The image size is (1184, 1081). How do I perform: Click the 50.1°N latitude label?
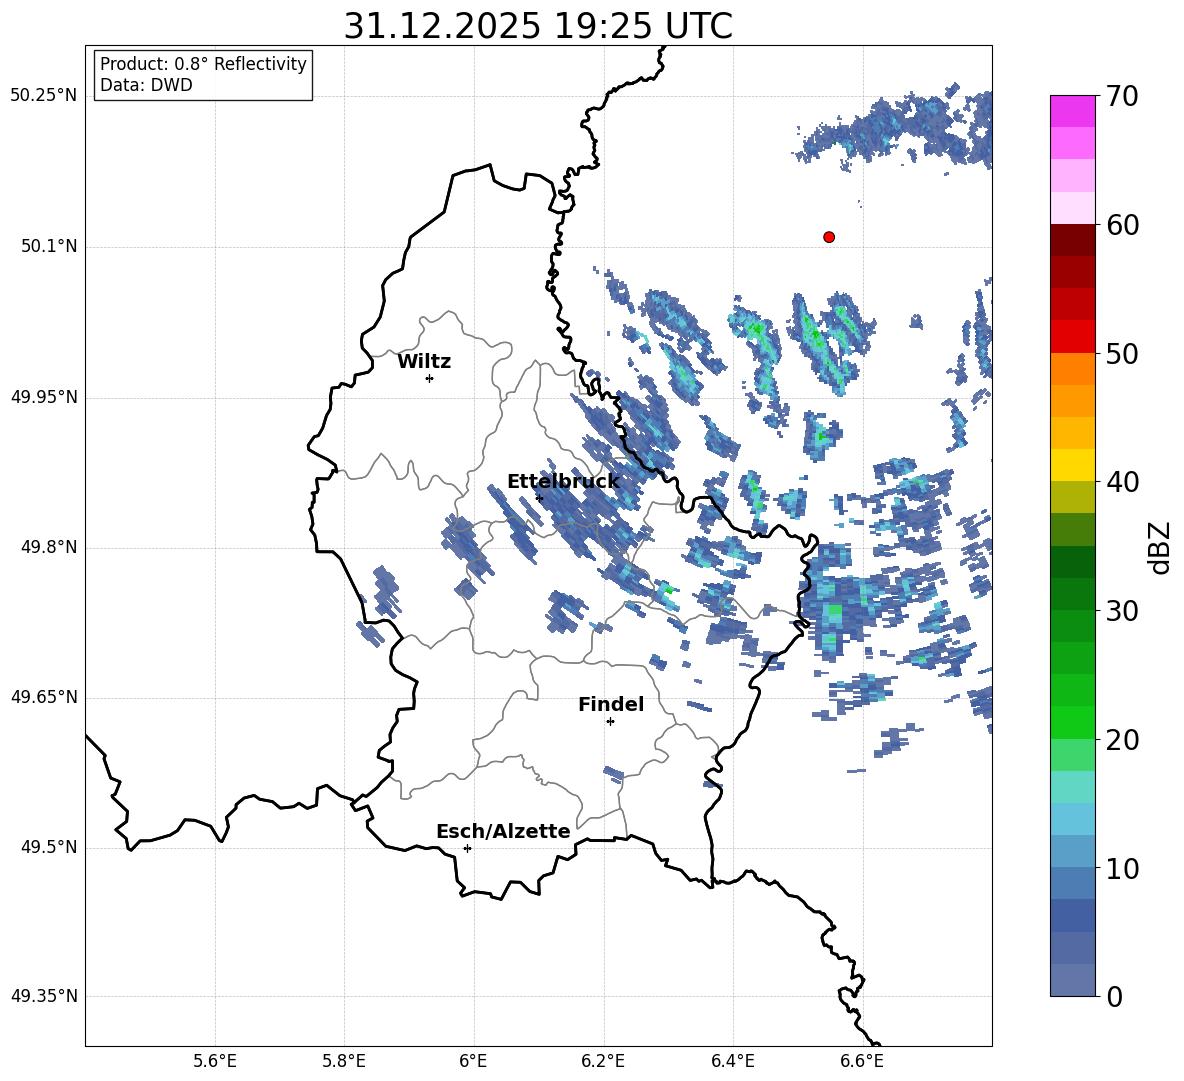point(48,247)
